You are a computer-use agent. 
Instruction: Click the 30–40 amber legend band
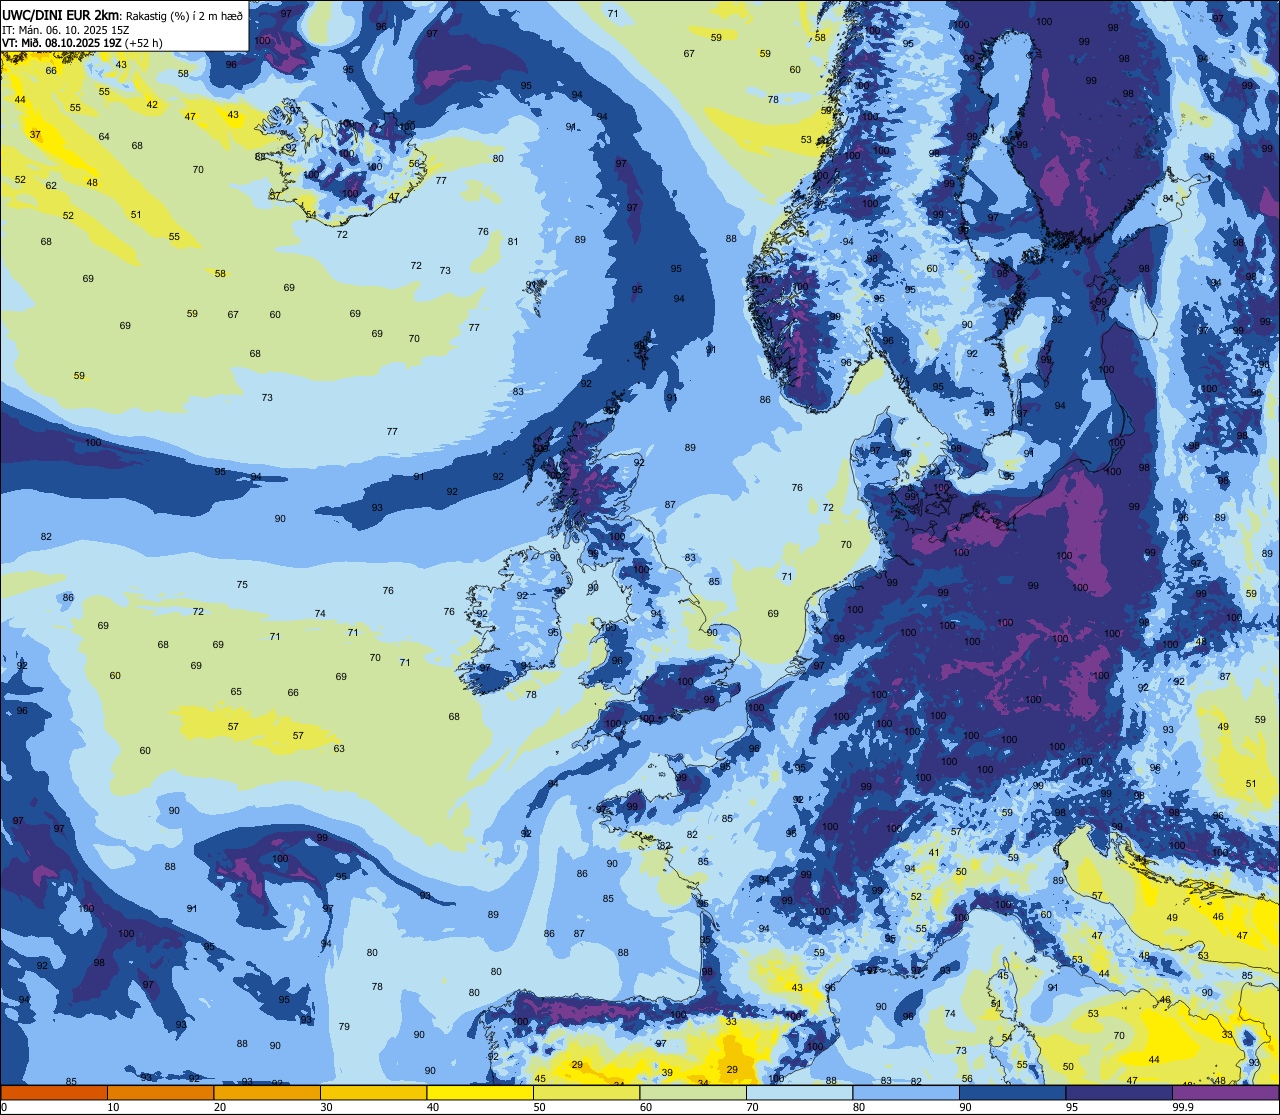373,1092
